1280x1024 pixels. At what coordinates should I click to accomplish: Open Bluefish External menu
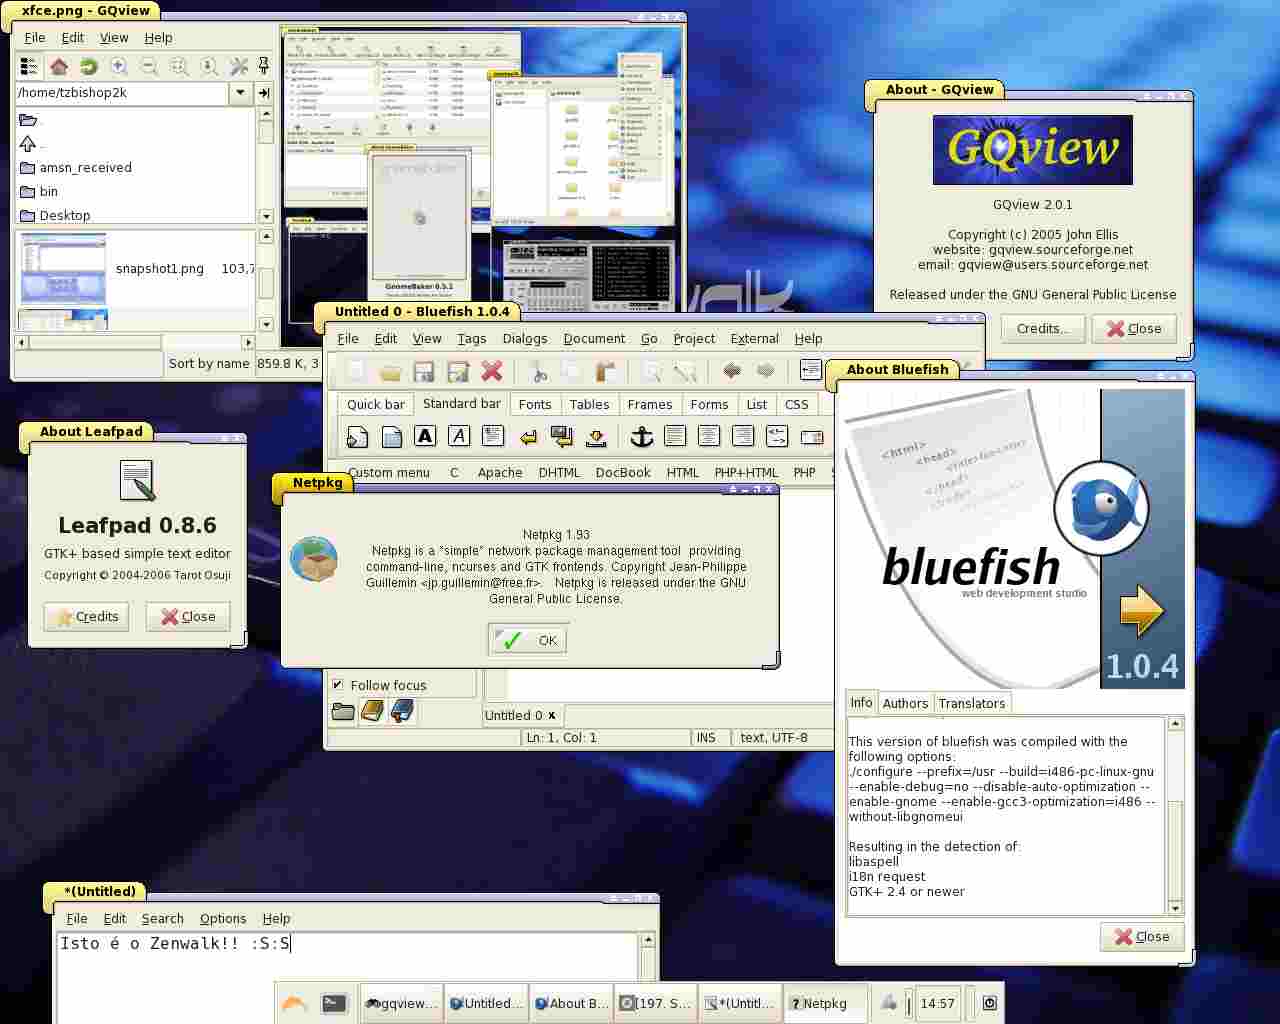[754, 339]
